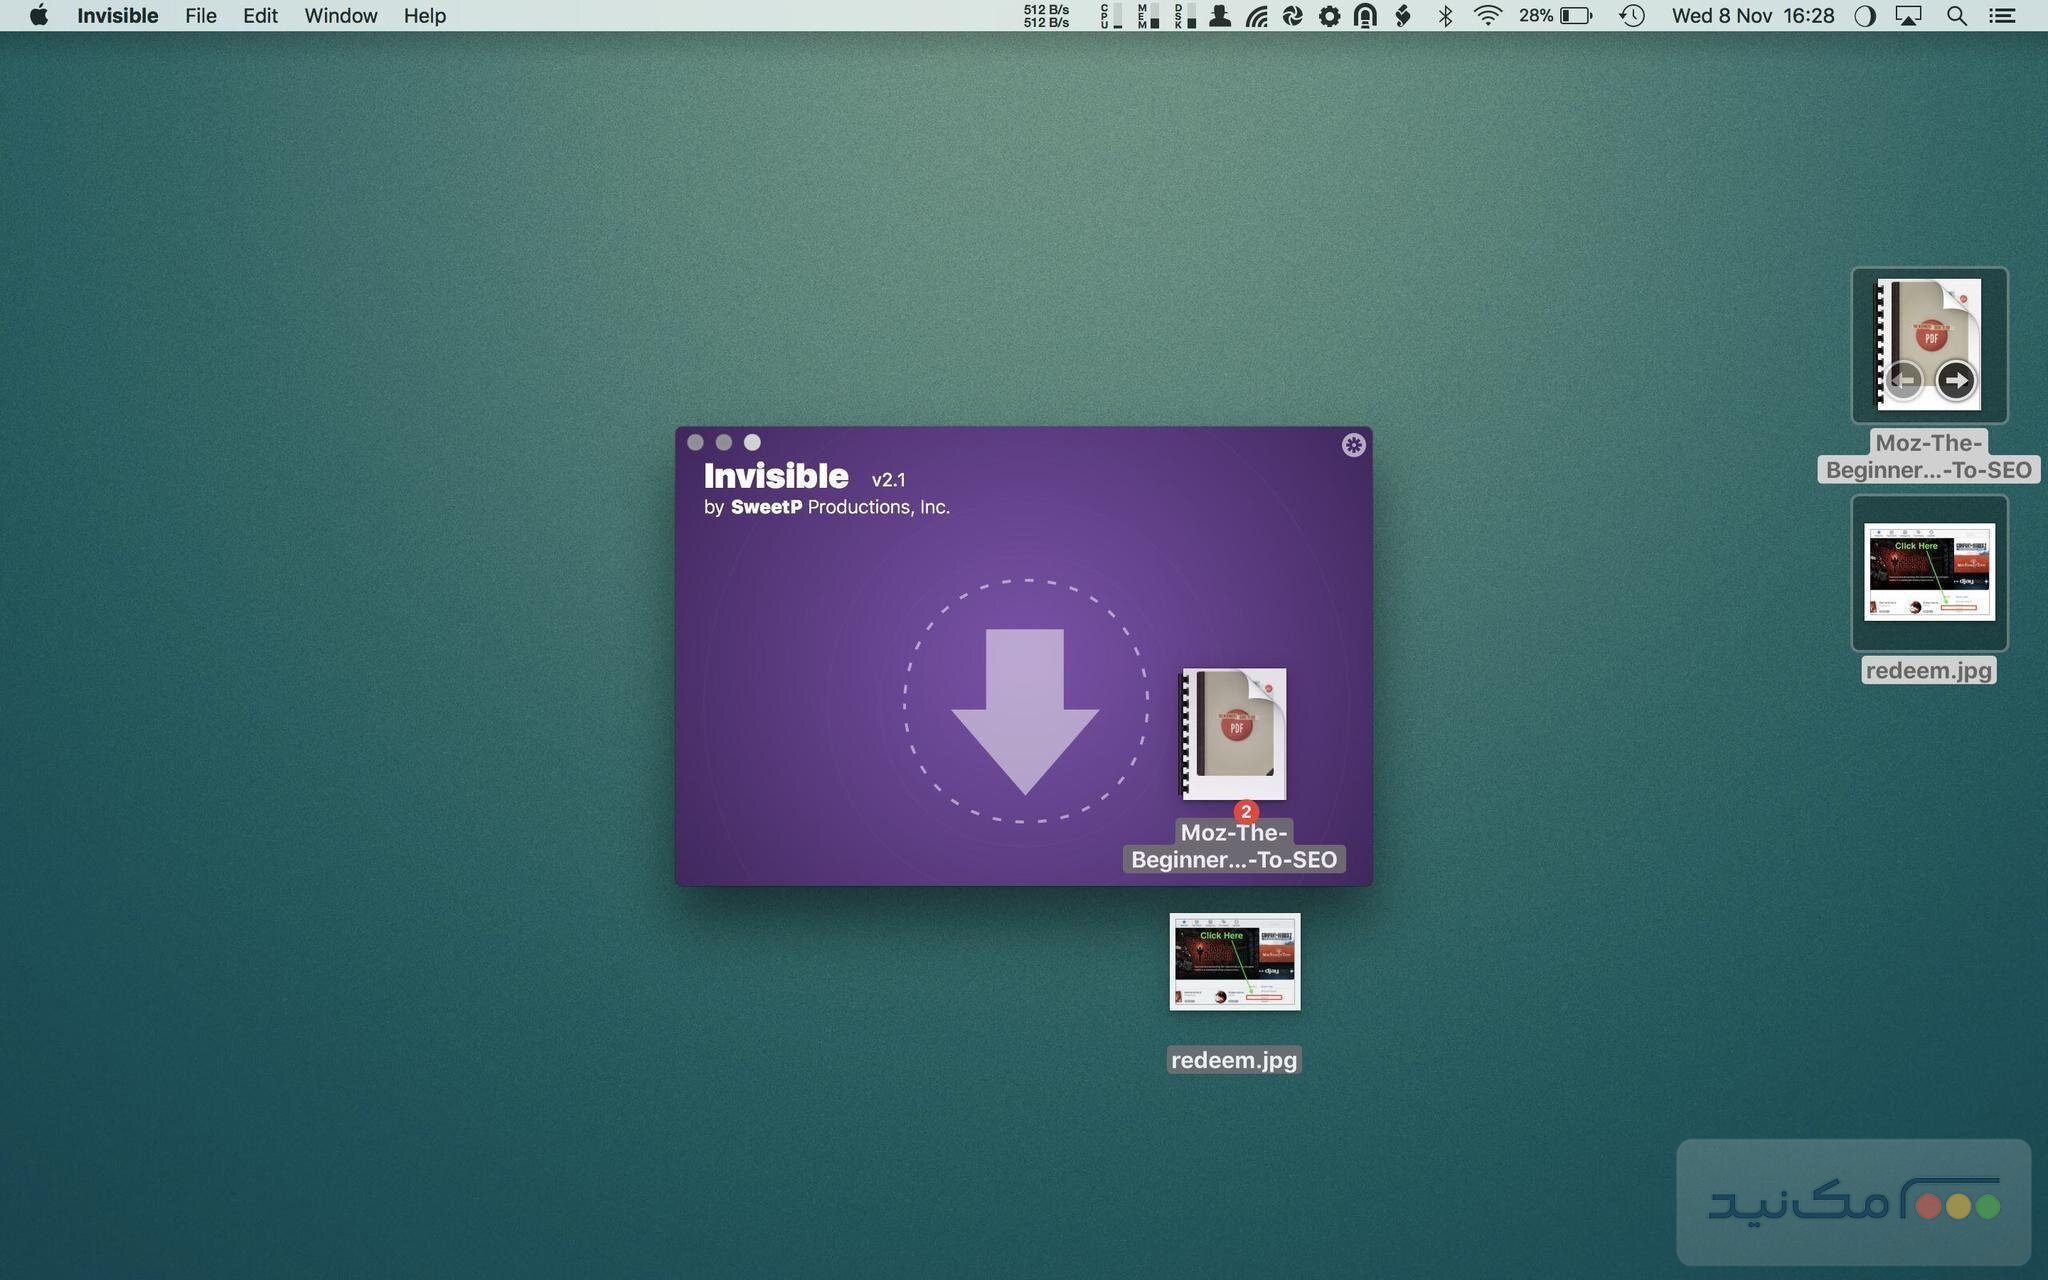Click the next-page arrow on desktop PDF icon
2048x1280 pixels.
click(x=1956, y=380)
